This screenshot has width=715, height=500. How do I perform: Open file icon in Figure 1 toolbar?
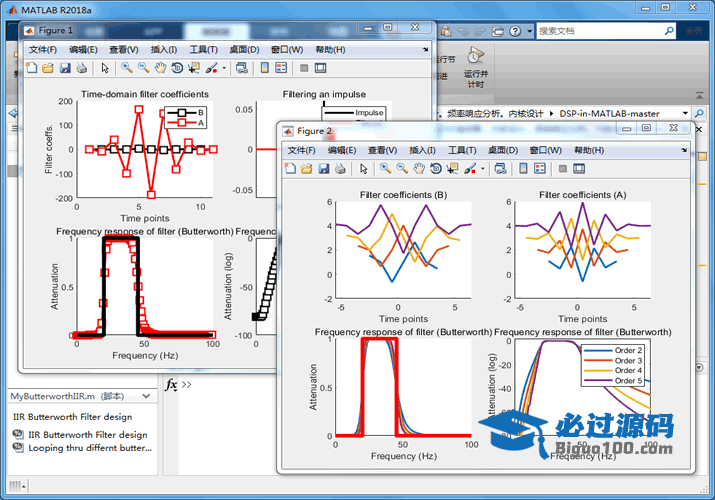click(x=48, y=68)
